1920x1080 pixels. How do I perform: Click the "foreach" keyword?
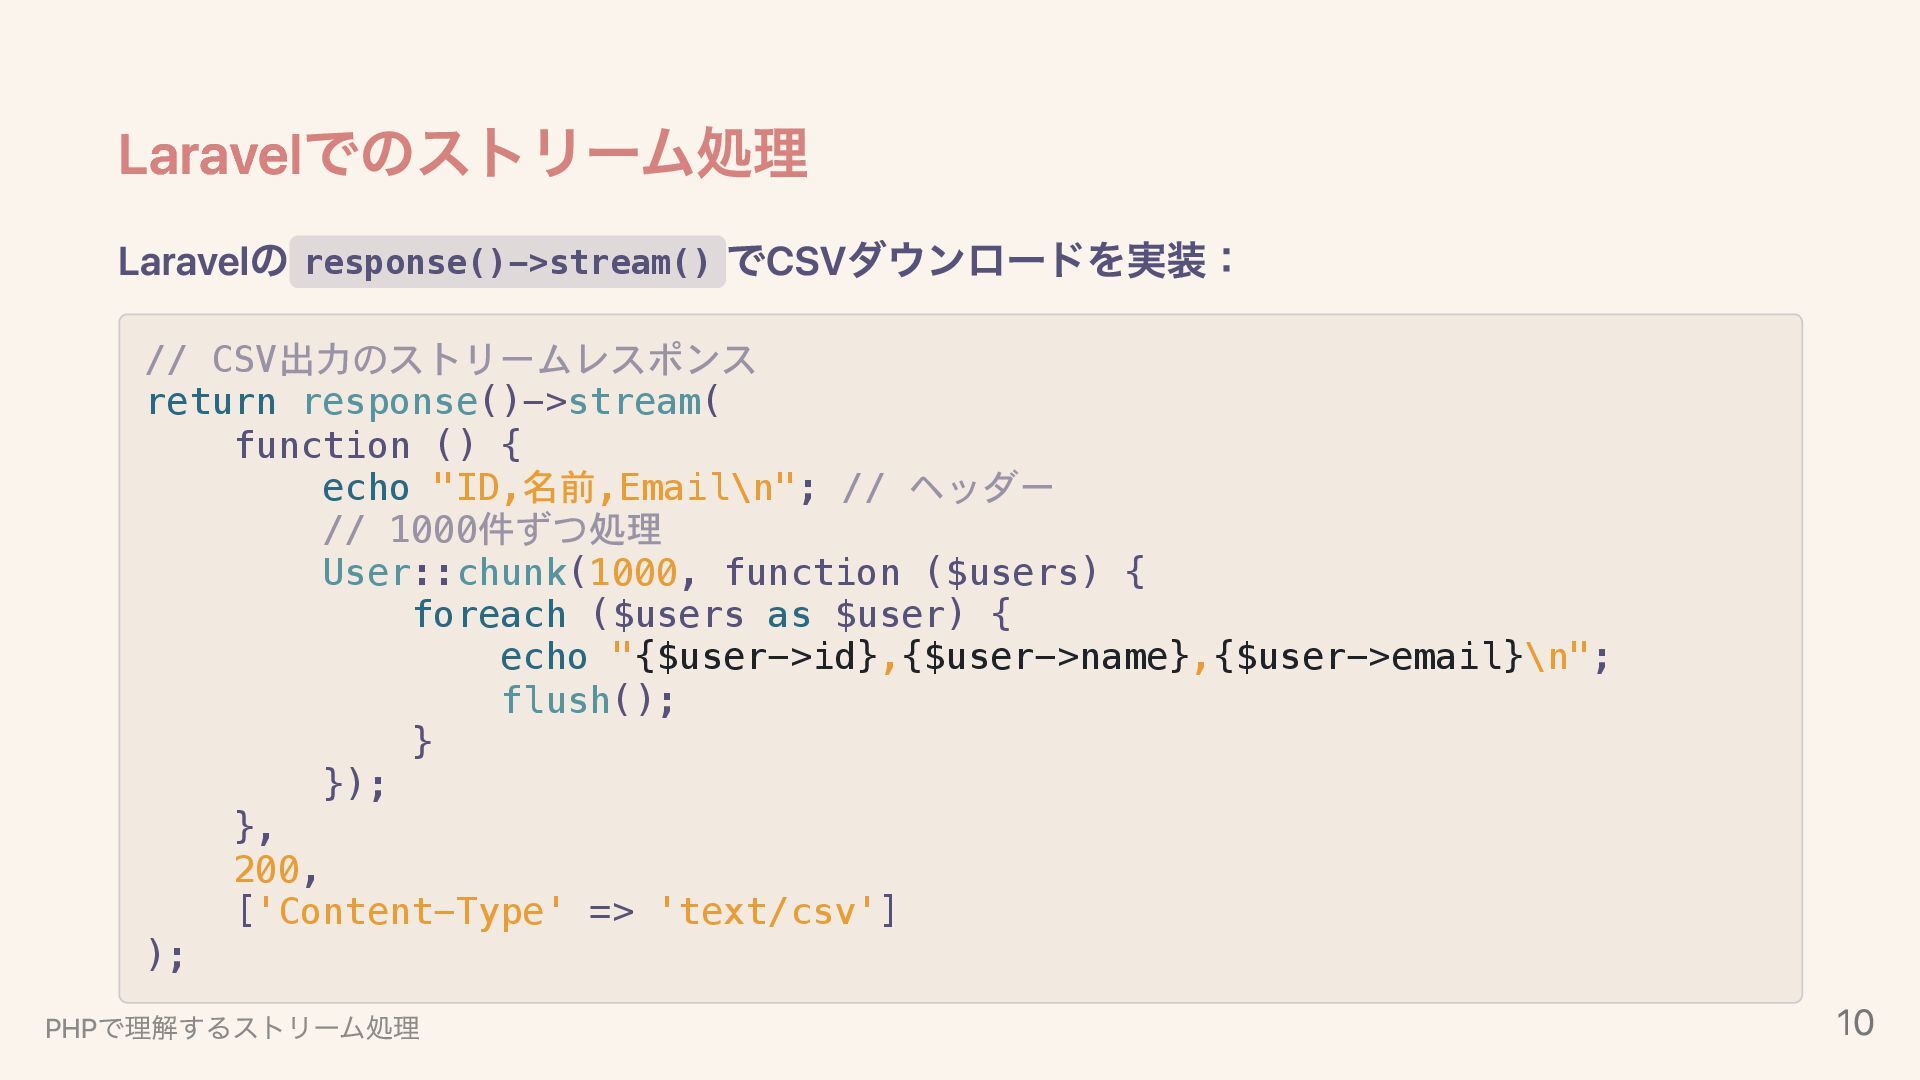pos(489,615)
